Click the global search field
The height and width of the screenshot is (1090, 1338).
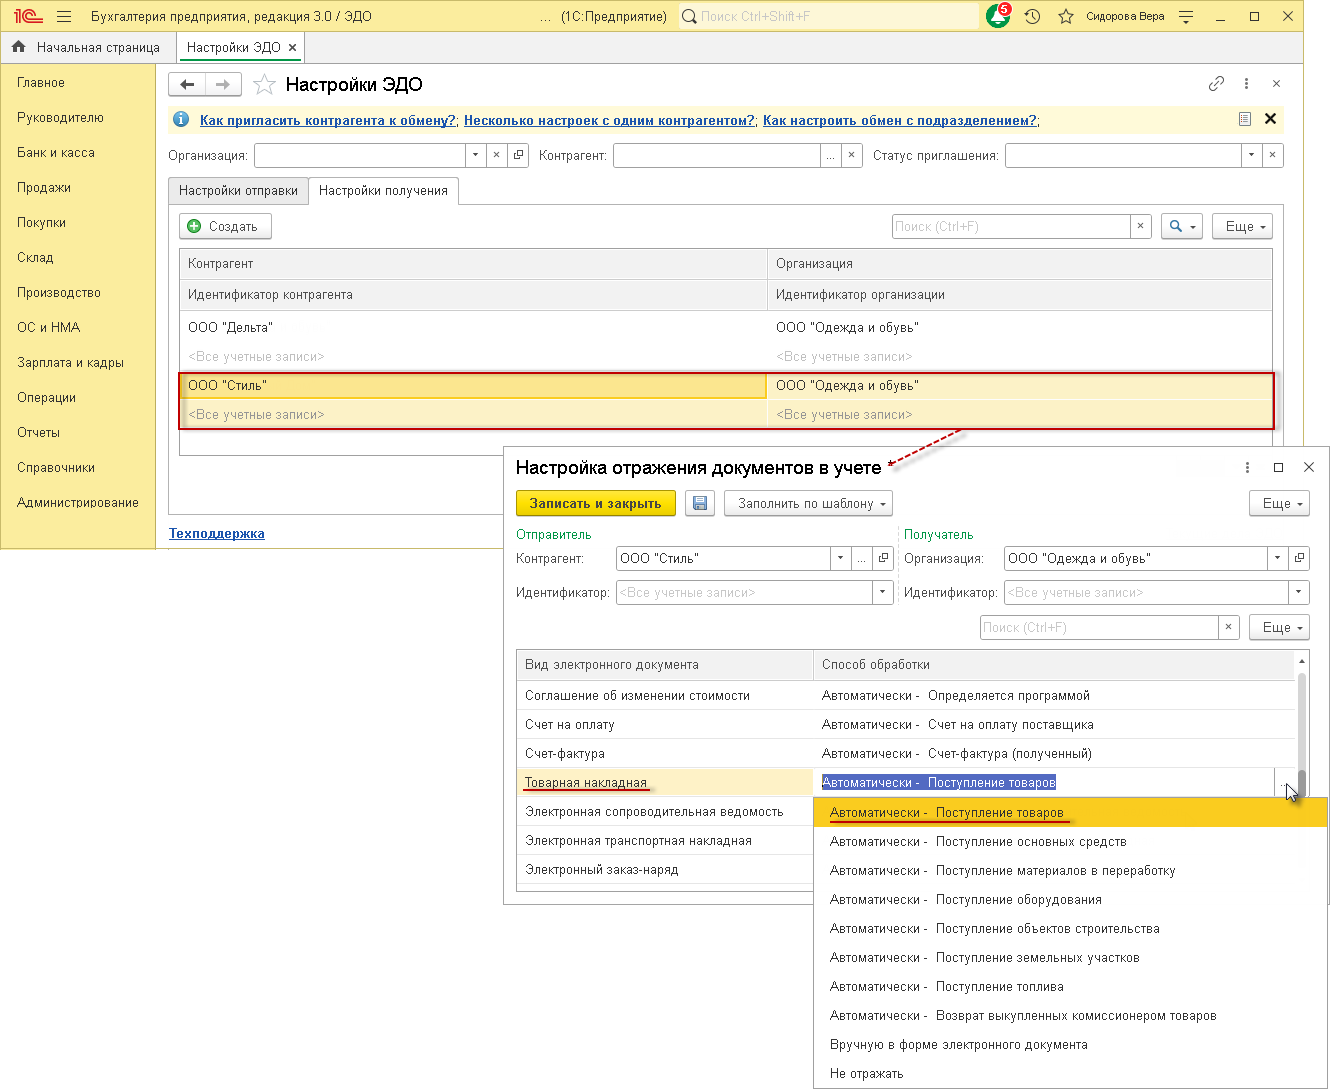(829, 16)
